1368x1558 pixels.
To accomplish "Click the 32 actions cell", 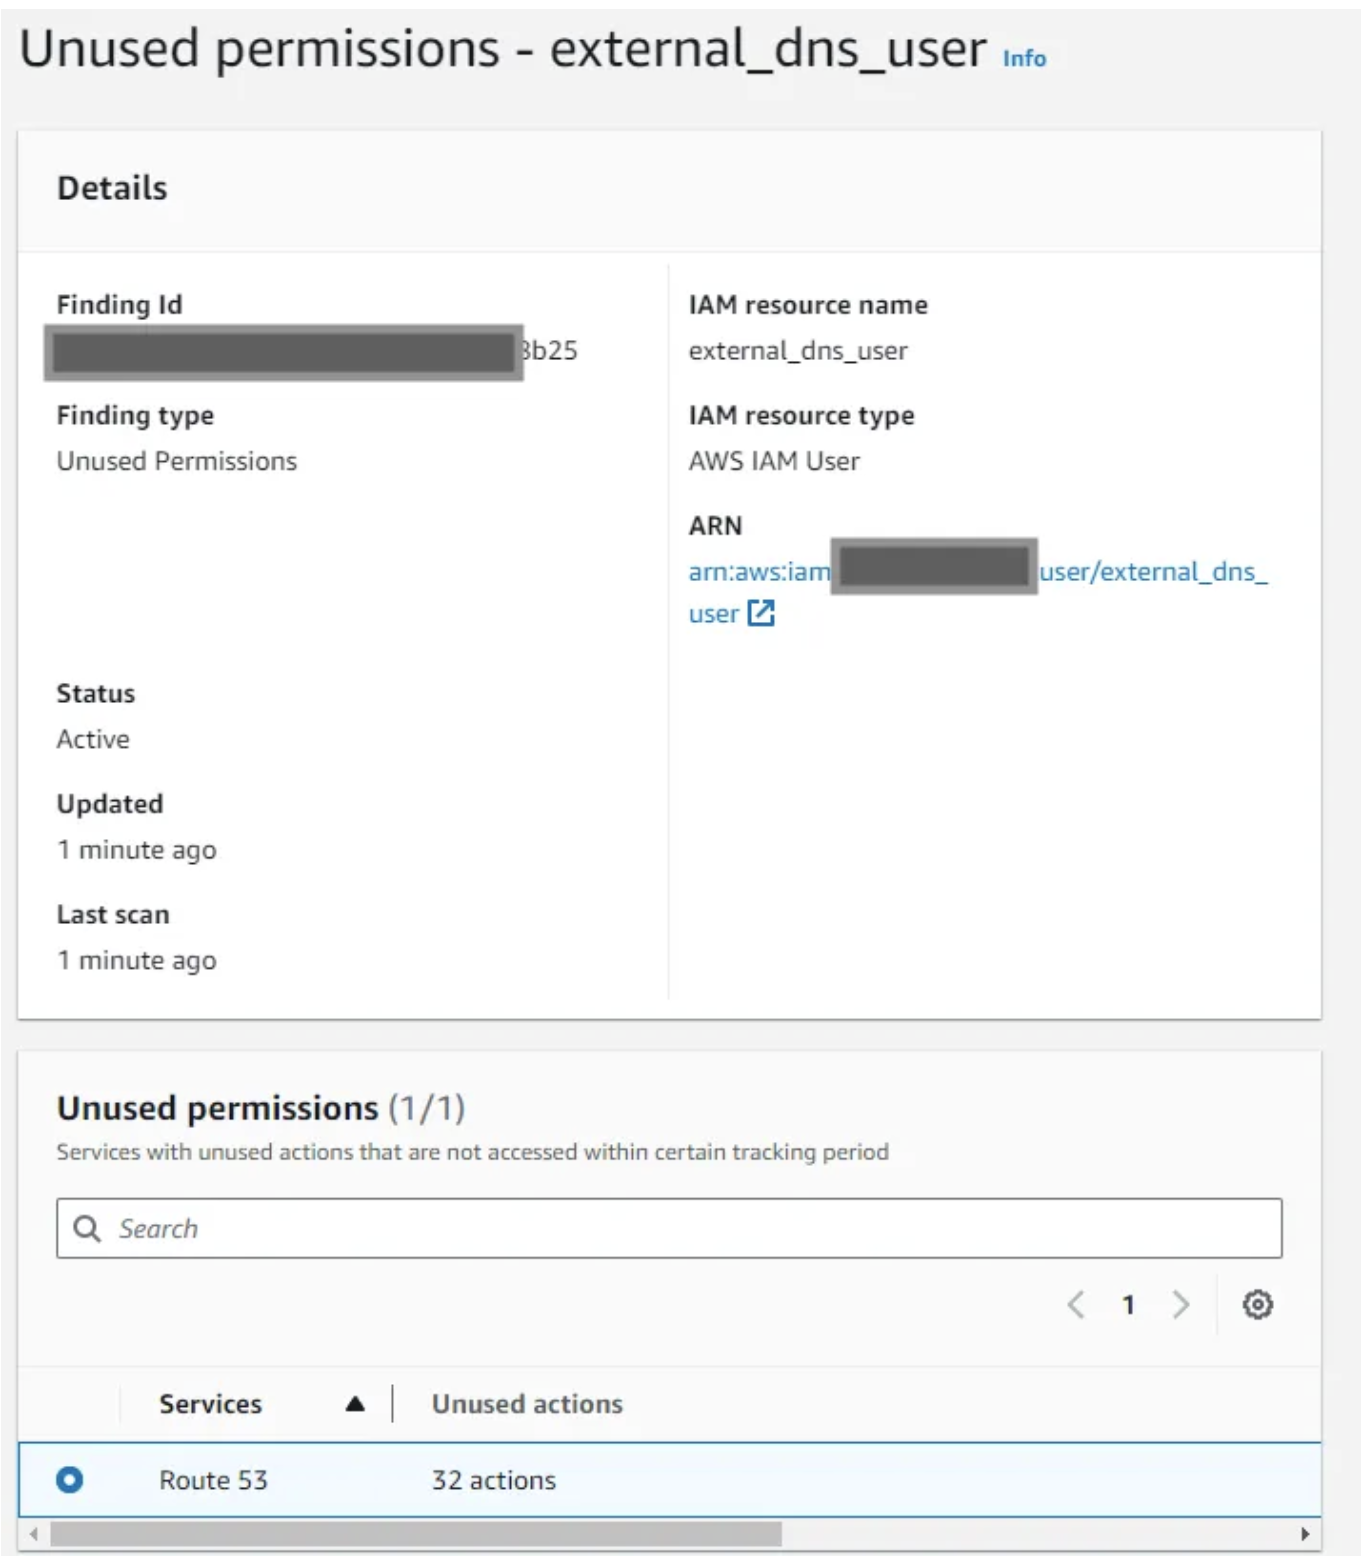I will 493,1480.
